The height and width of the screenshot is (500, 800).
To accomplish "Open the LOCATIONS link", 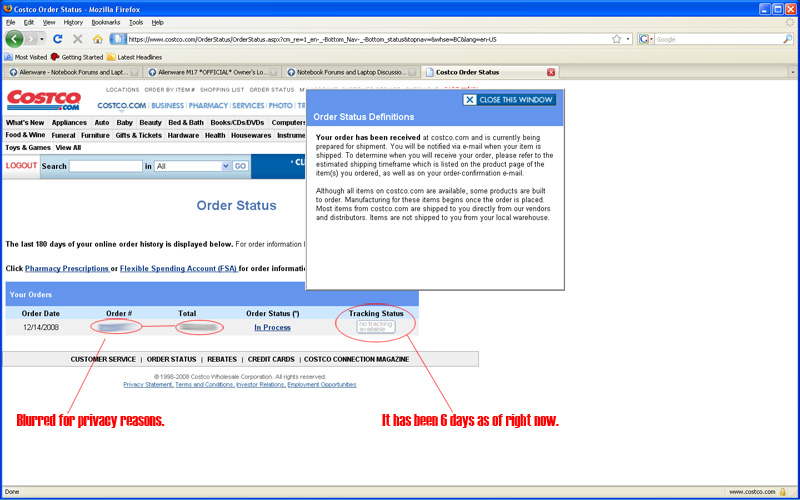I will coord(122,90).
